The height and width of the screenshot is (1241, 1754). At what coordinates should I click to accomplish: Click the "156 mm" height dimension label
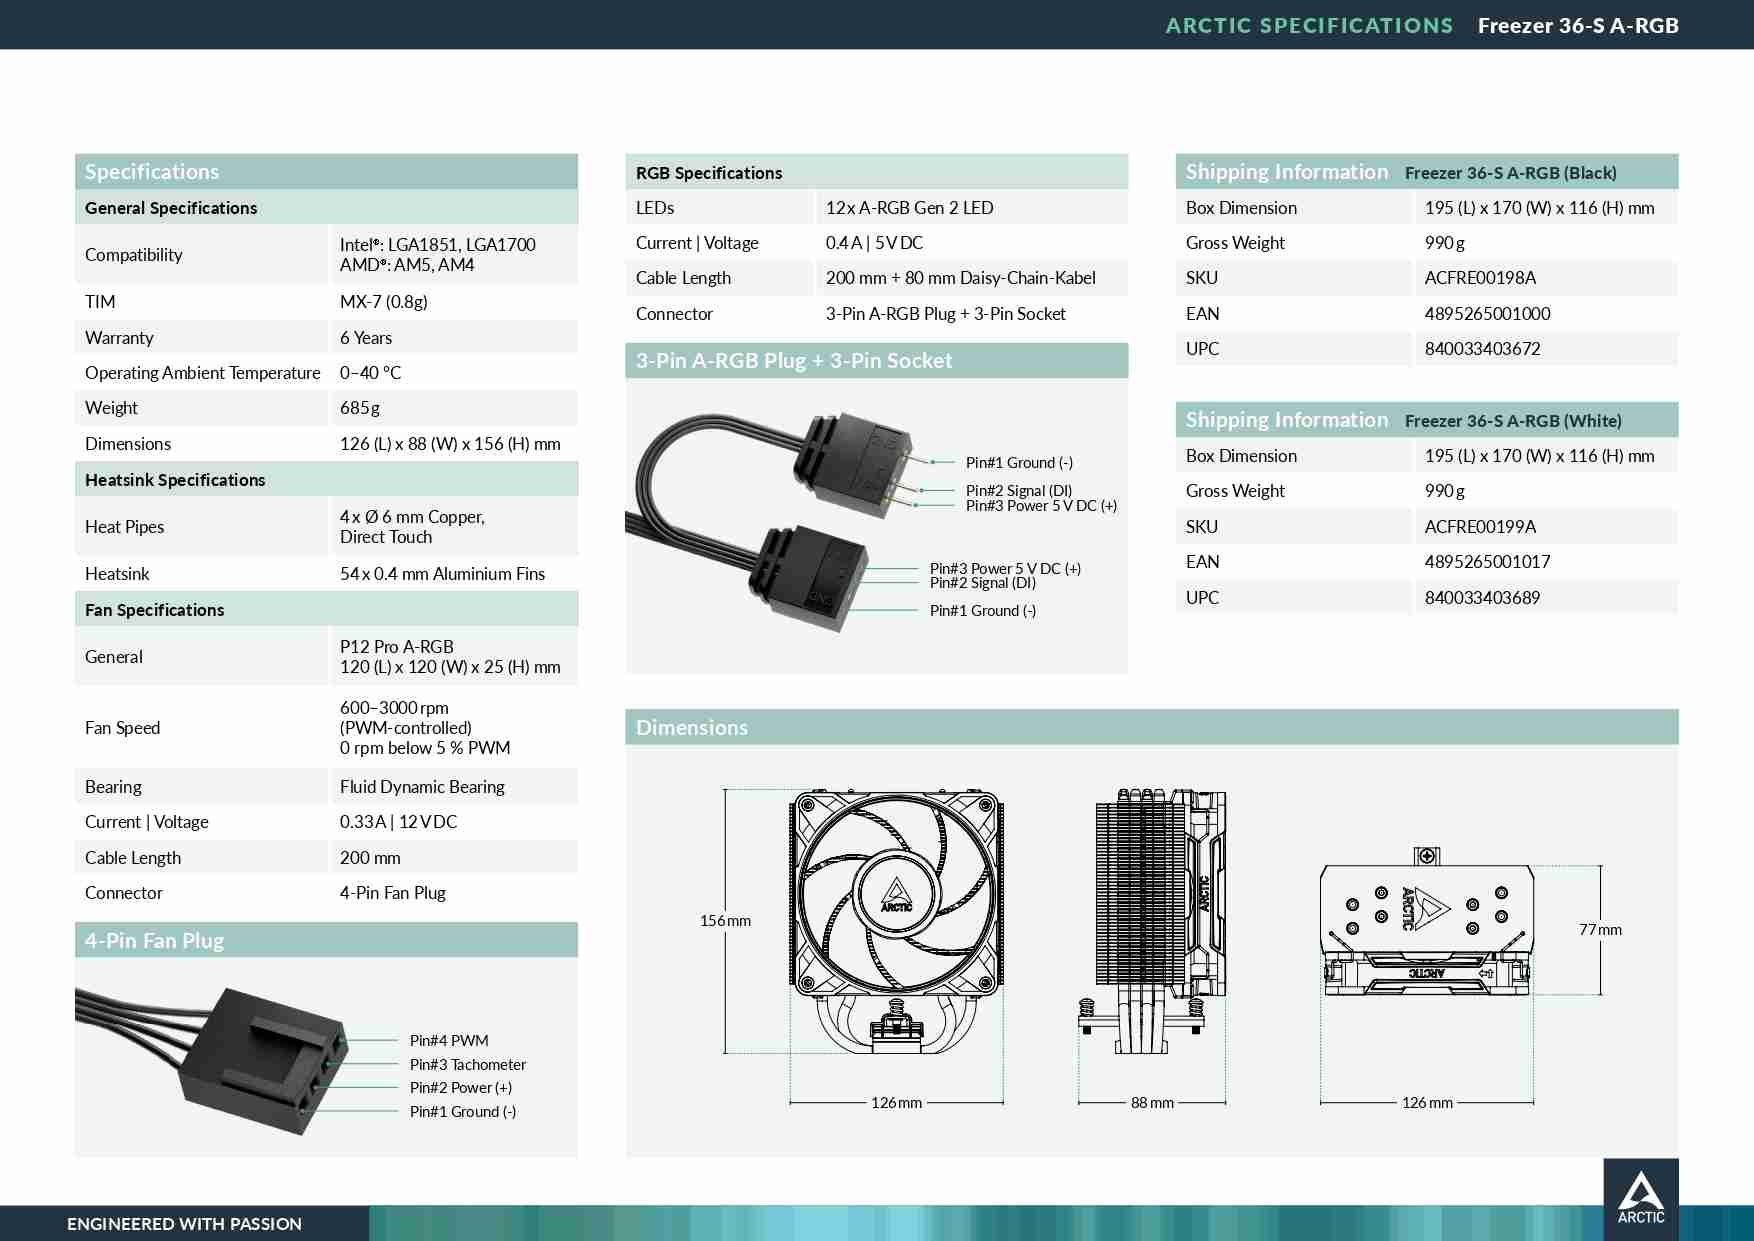click(725, 921)
